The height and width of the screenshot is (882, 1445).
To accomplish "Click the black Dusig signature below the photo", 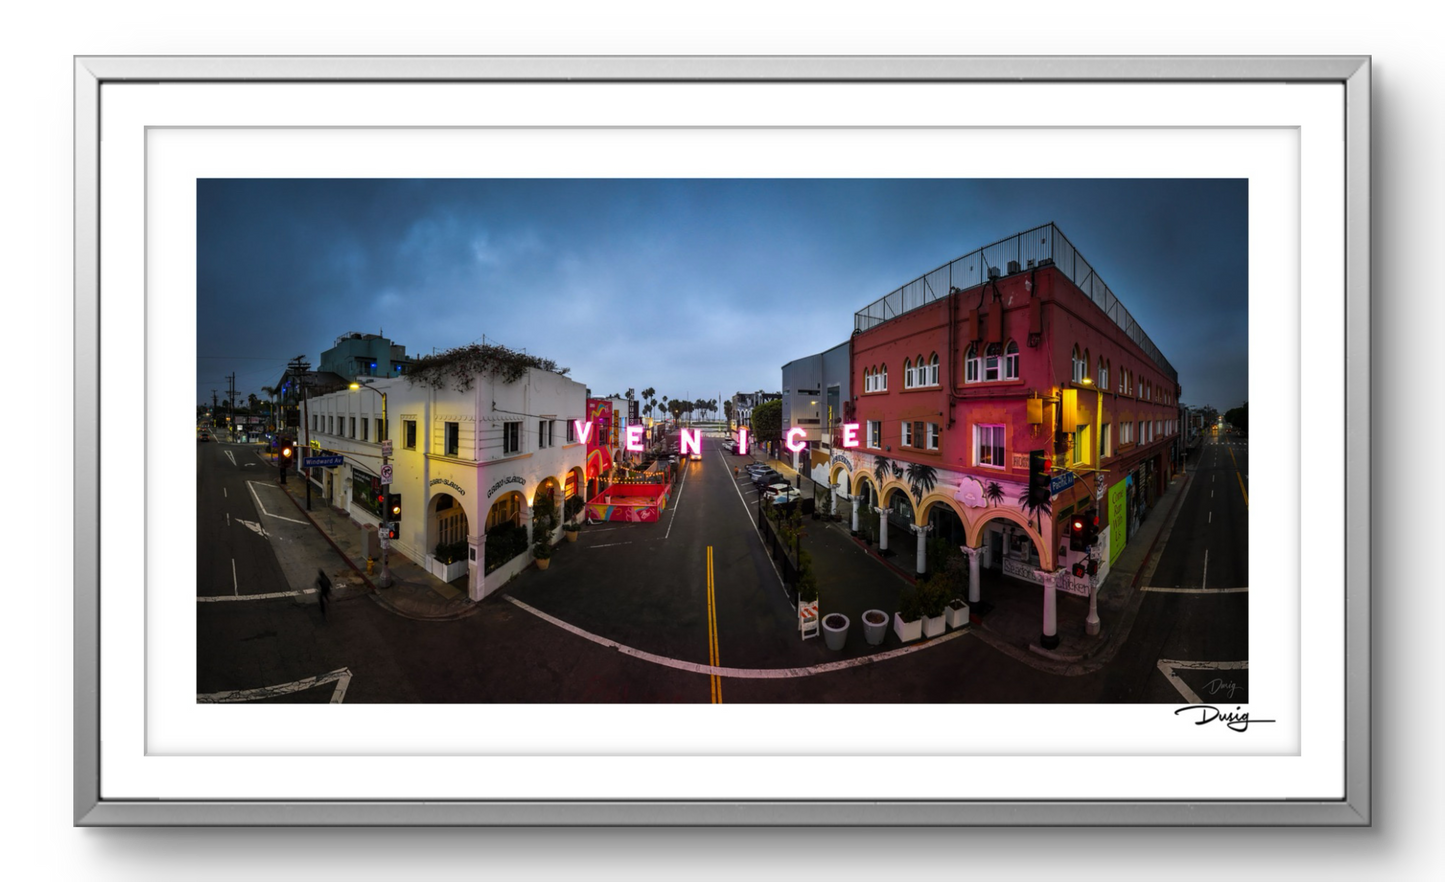I will (1222, 716).
